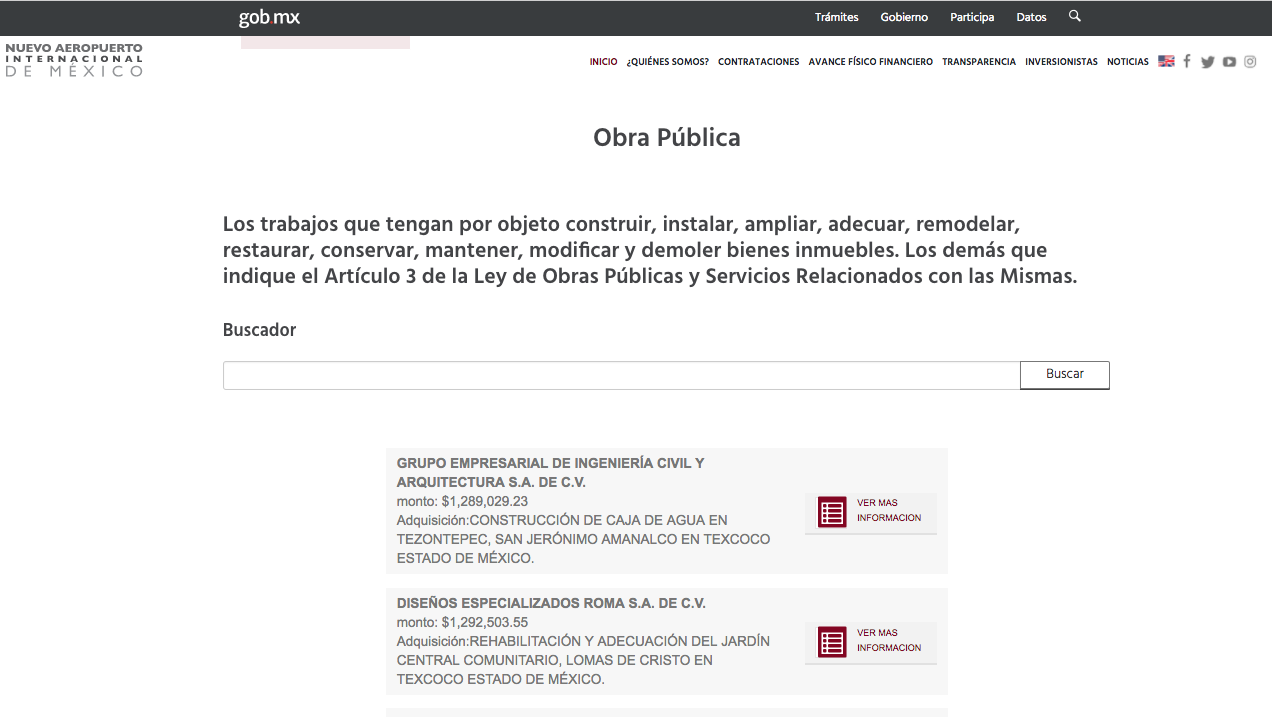Open Datos in the top bar
This screenshot has width=1272, height=717.
pyautogui.click(x=1031, y=17)
